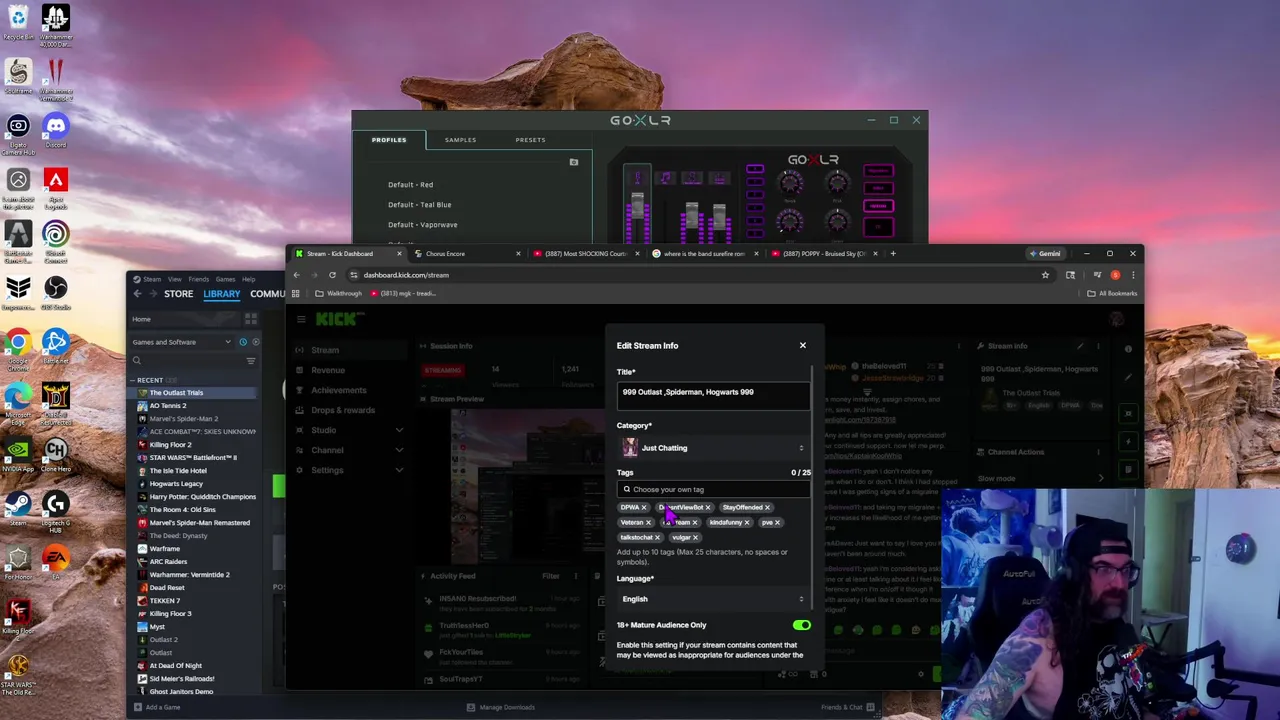Click Add a Game in Steam
This screenshot has width=1280, height=720.
point(158,707)
